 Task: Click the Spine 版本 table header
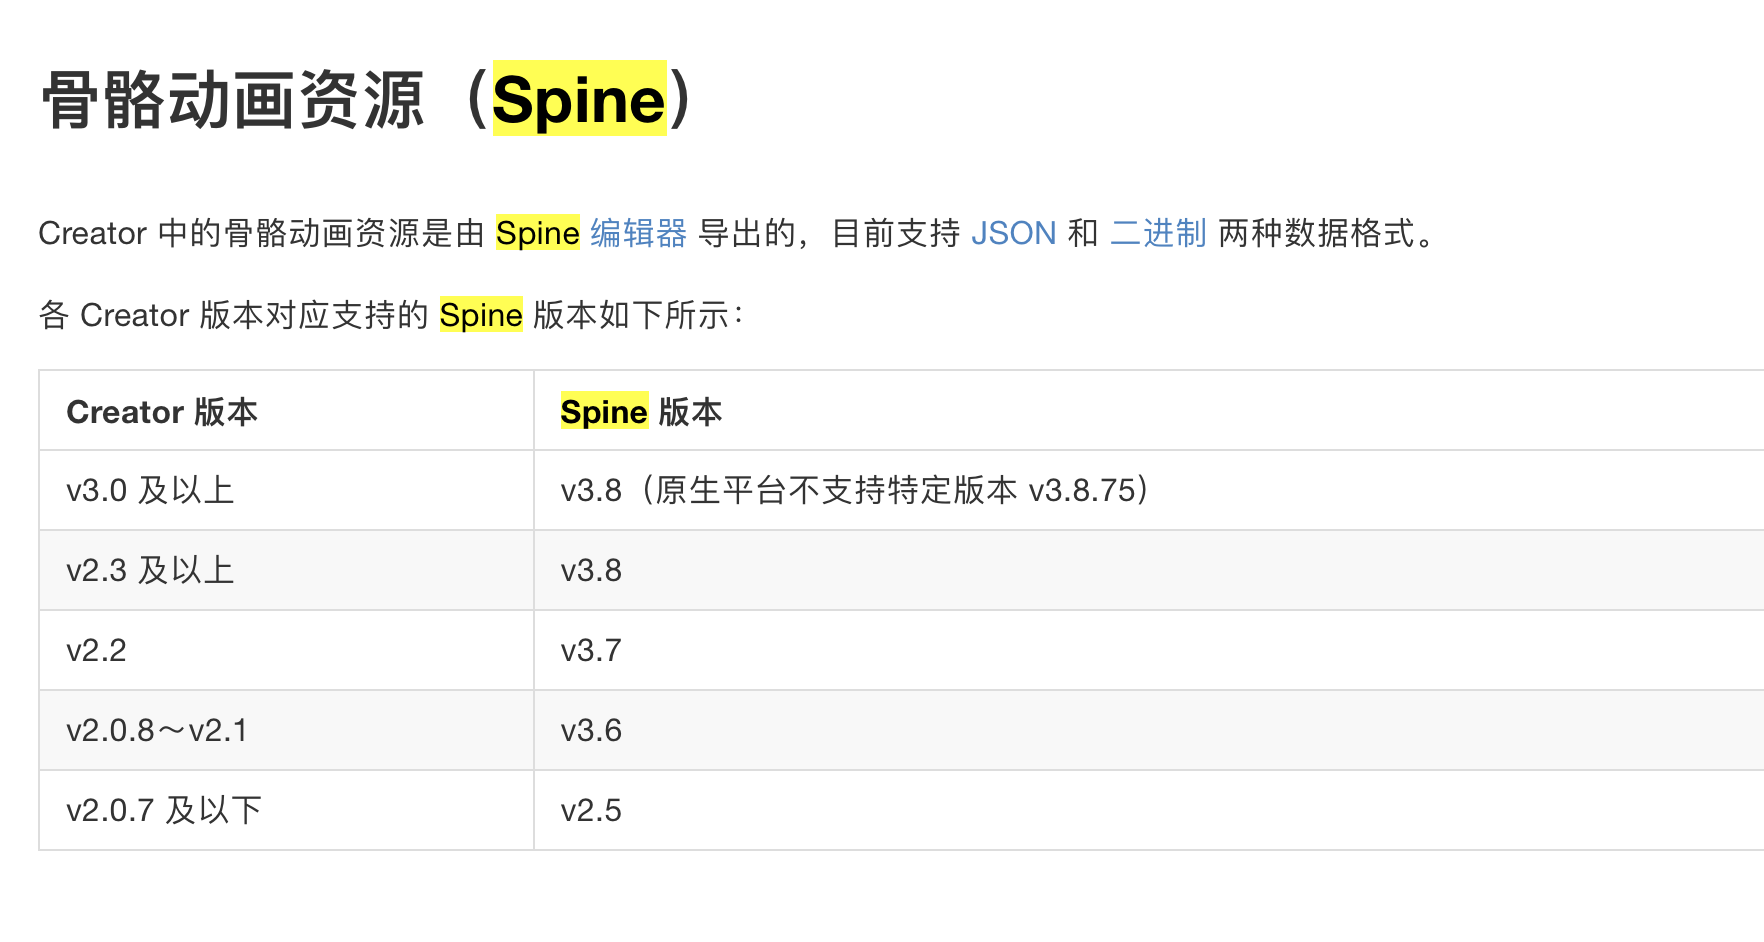[x=641, y=412]
